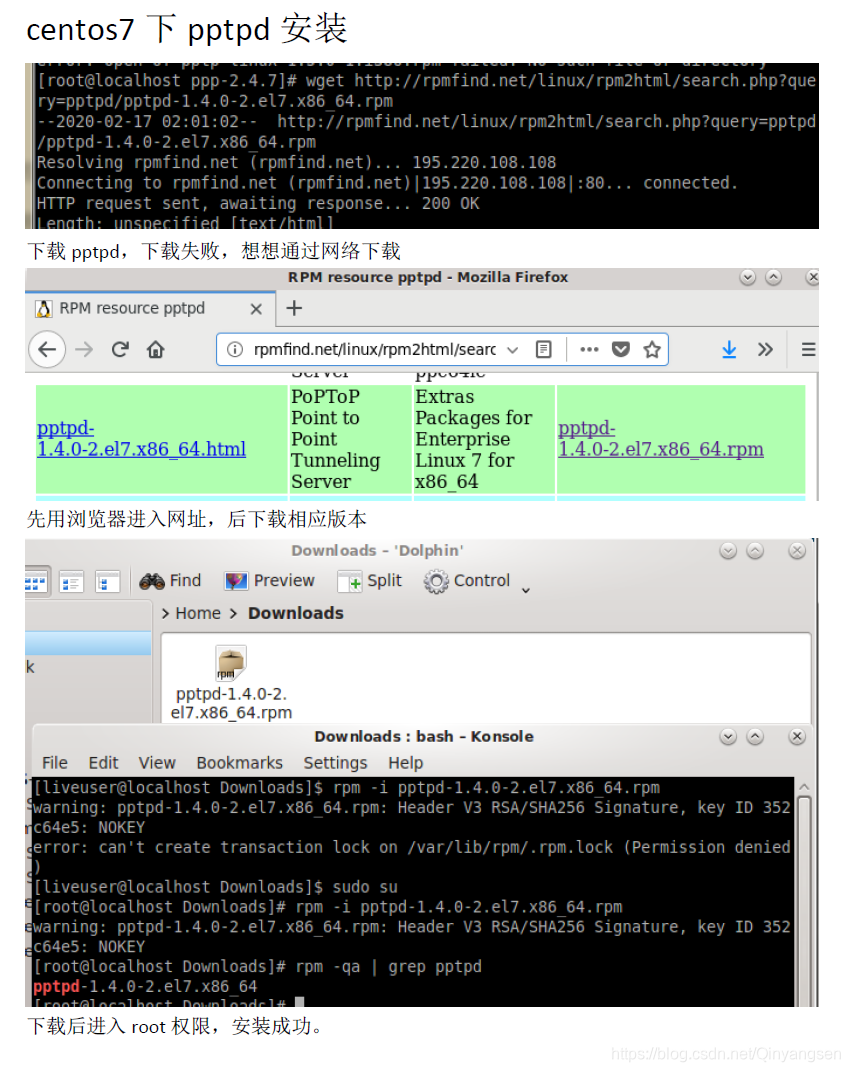Open Konsole Edit menu
This screenshot has width=850, height=1072.
103,763
